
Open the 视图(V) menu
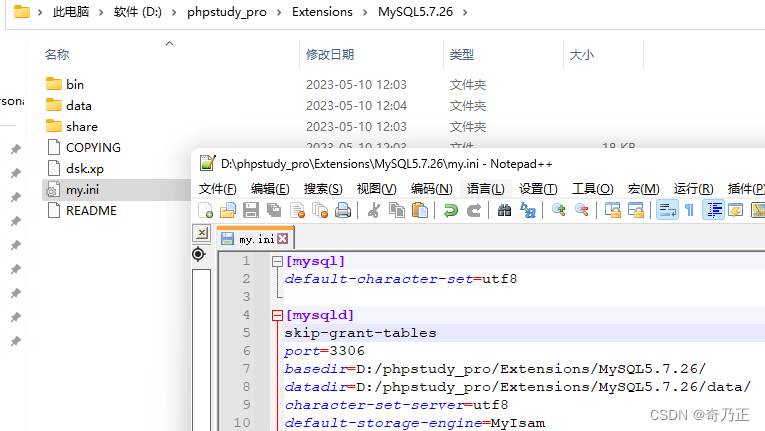376,188
